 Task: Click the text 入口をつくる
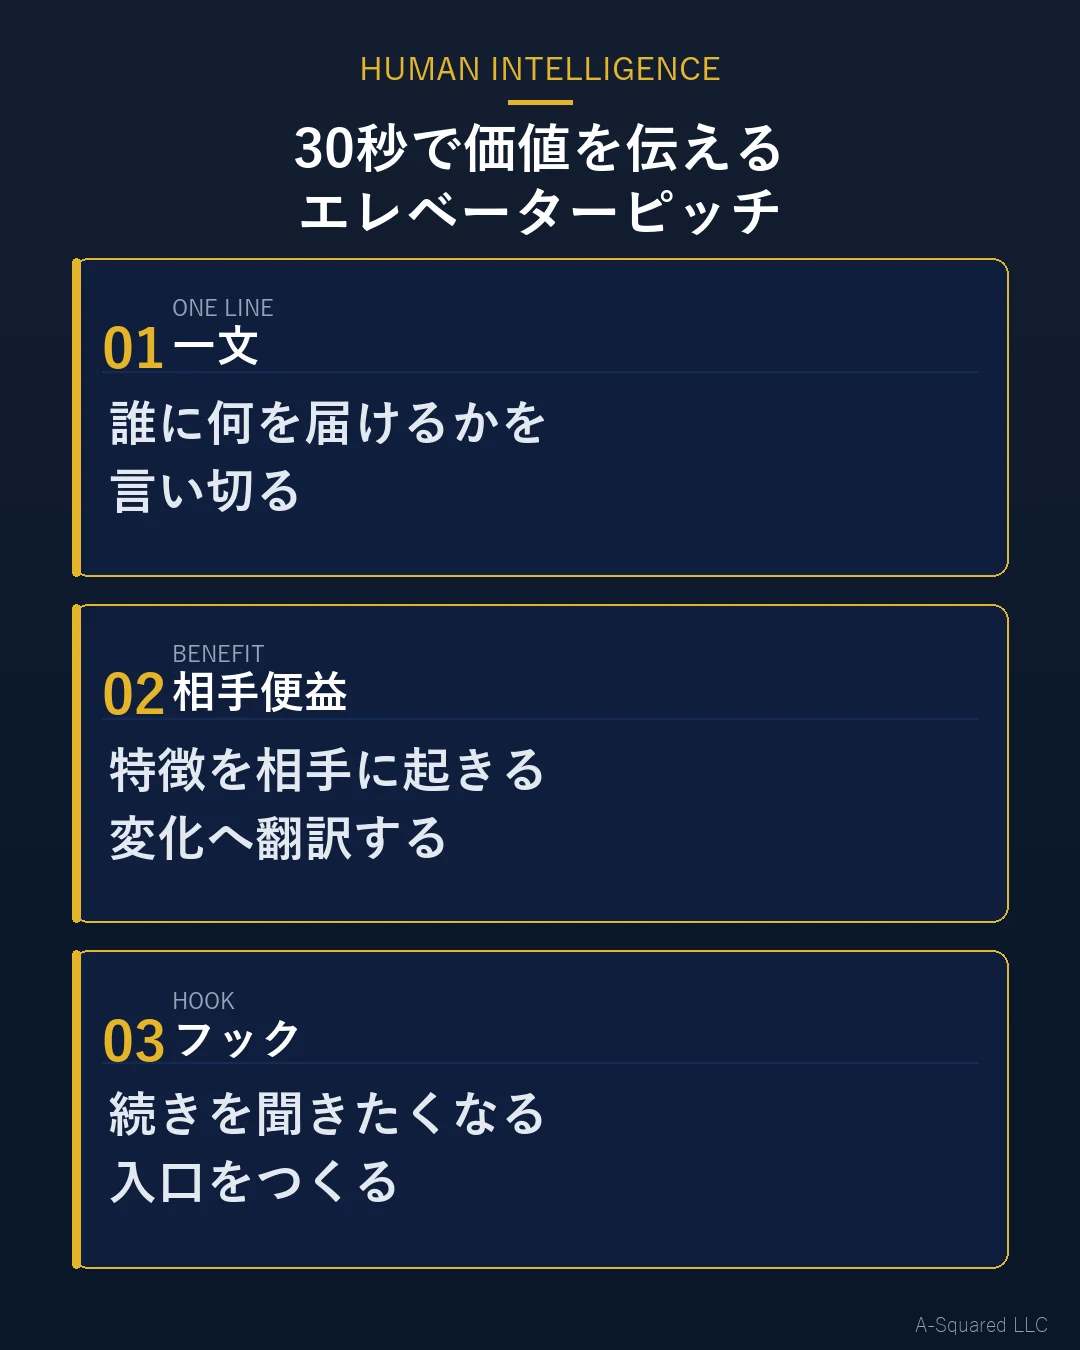pyautogui.click(x=254, y=1182)
